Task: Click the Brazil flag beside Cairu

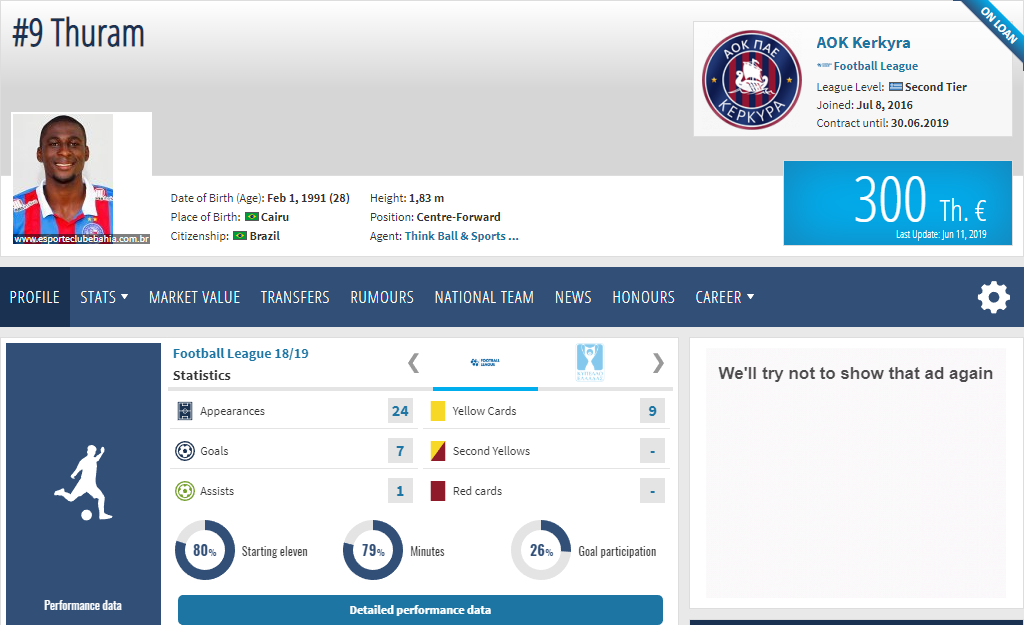Action: click(251, 217)
